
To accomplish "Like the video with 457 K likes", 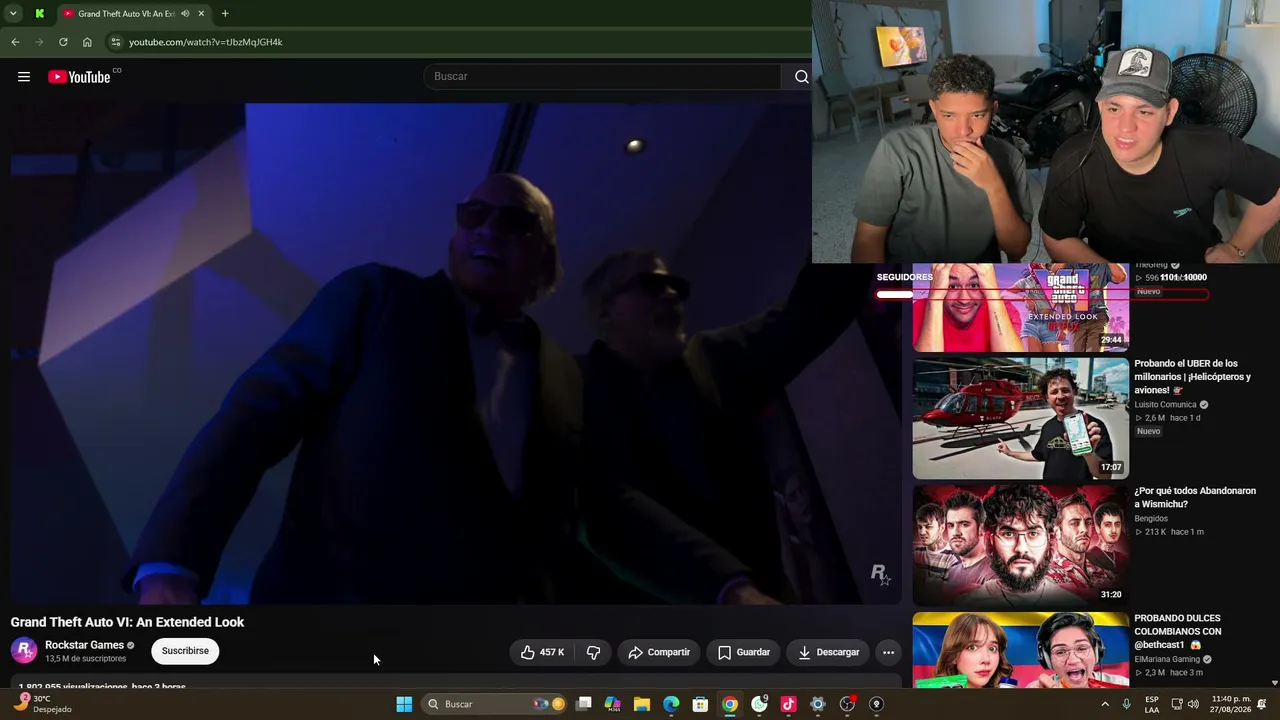I will tap(542, 652).
